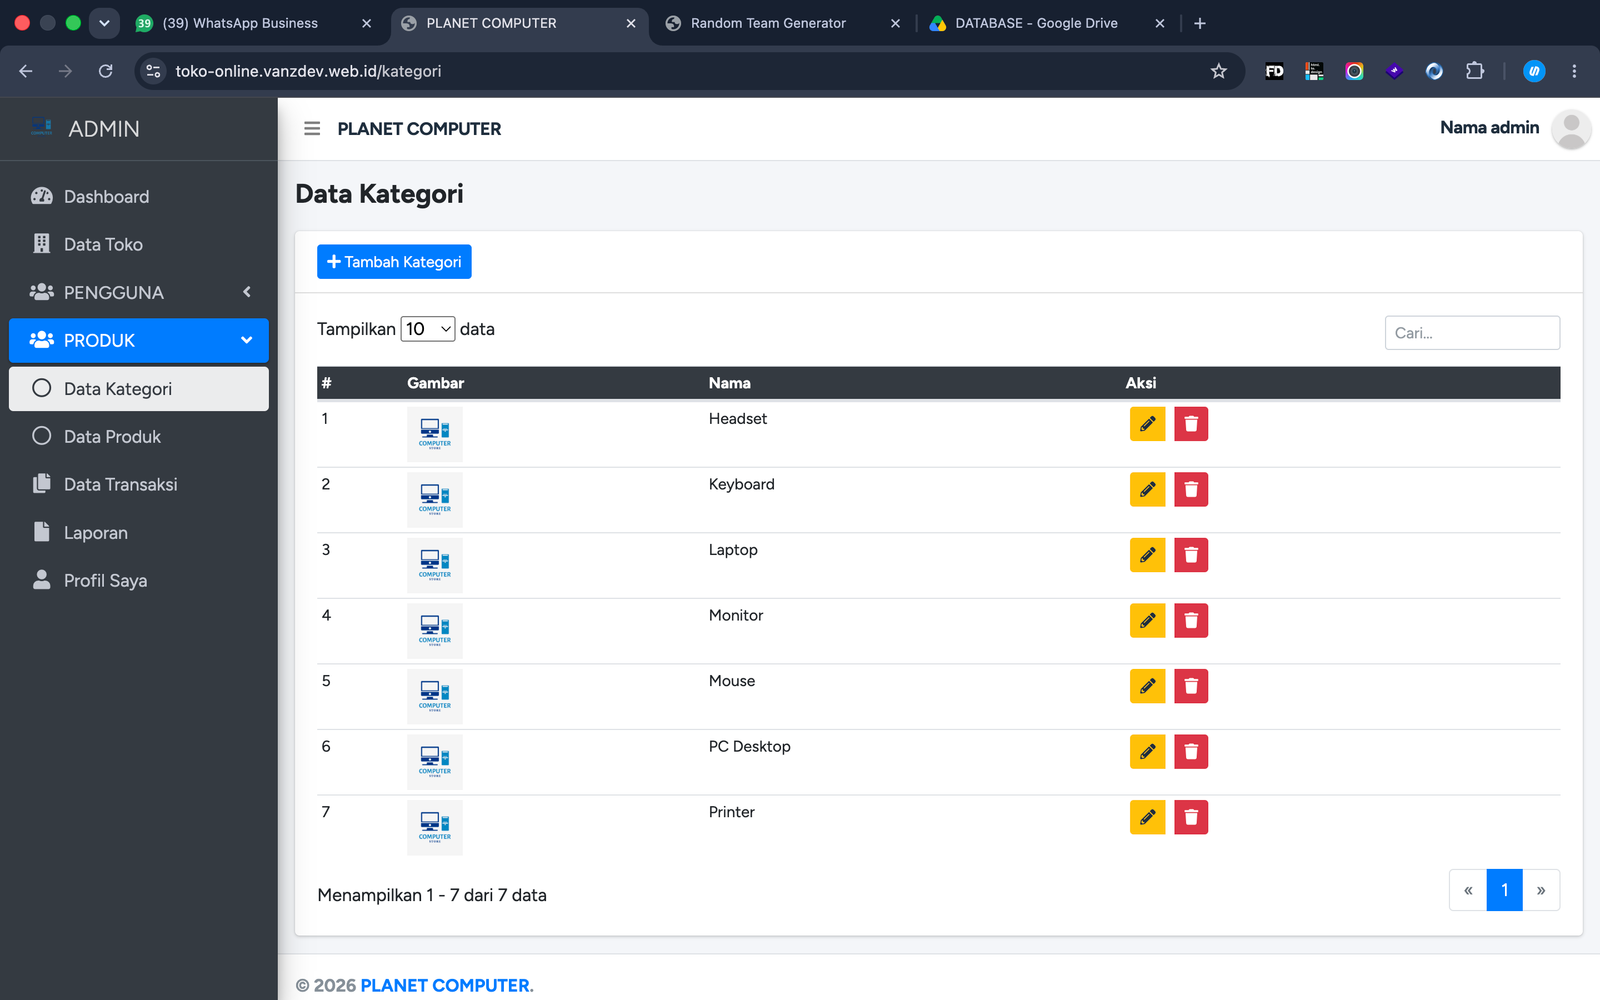The image size is (1600, 1000).
Task: Focus the Cari search field
Action: pyautogui.click(x=1472, y=333)
